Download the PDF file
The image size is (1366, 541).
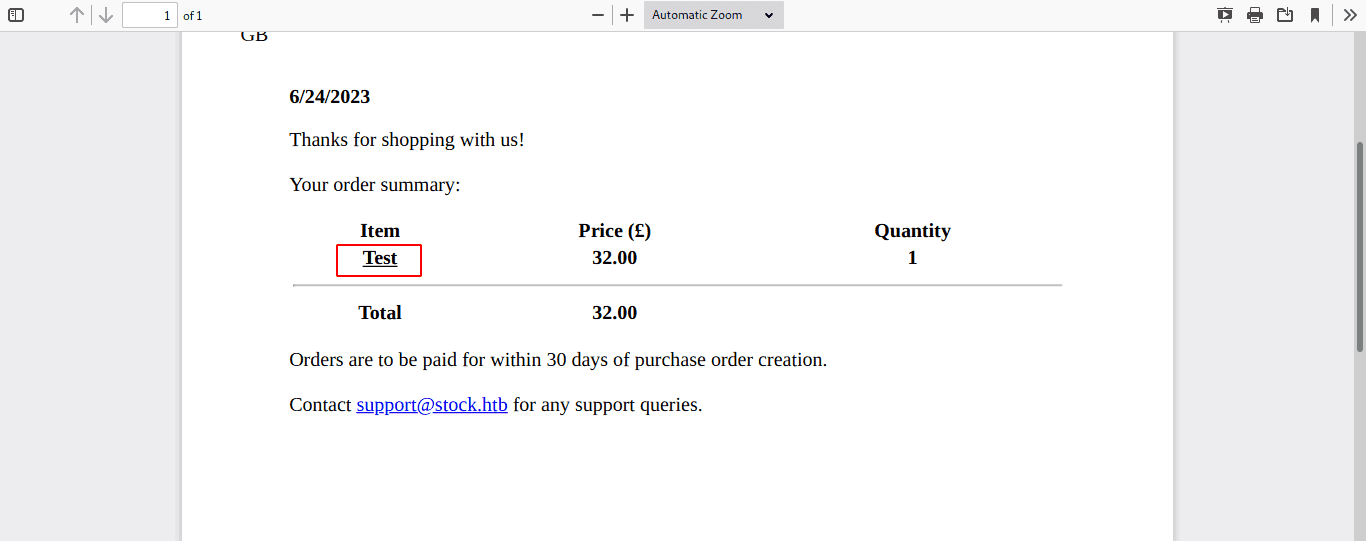(1285, 15)
